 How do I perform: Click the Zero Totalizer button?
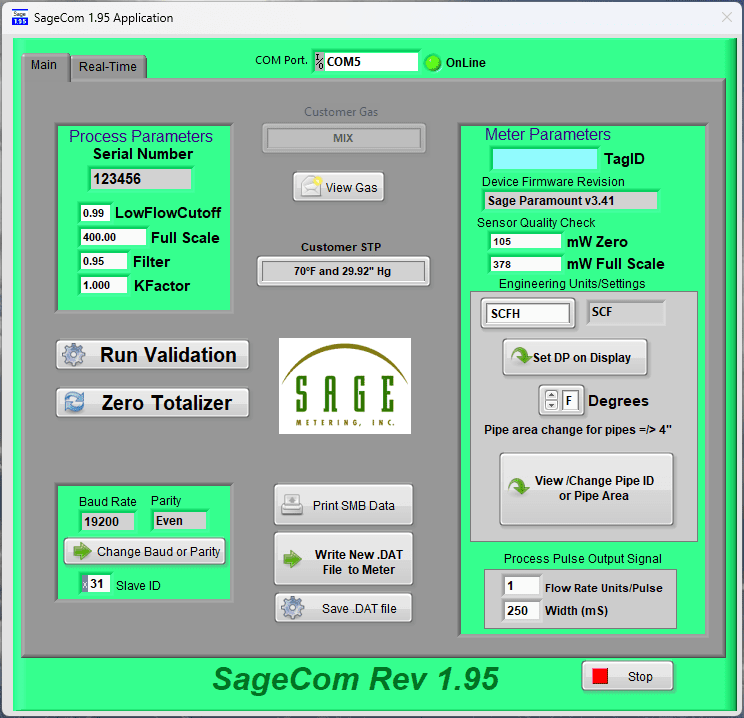click(x=152, y=402)
